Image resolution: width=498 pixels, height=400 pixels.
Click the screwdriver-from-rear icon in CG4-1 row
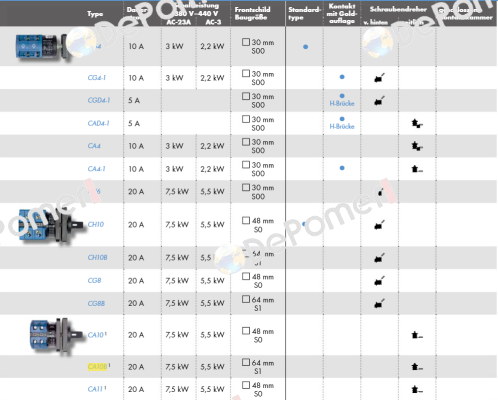click(x=379, y=78)
